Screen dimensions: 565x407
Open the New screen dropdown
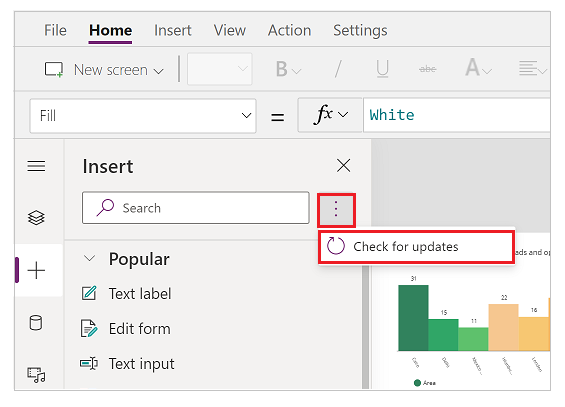click(x=104, y=70)
